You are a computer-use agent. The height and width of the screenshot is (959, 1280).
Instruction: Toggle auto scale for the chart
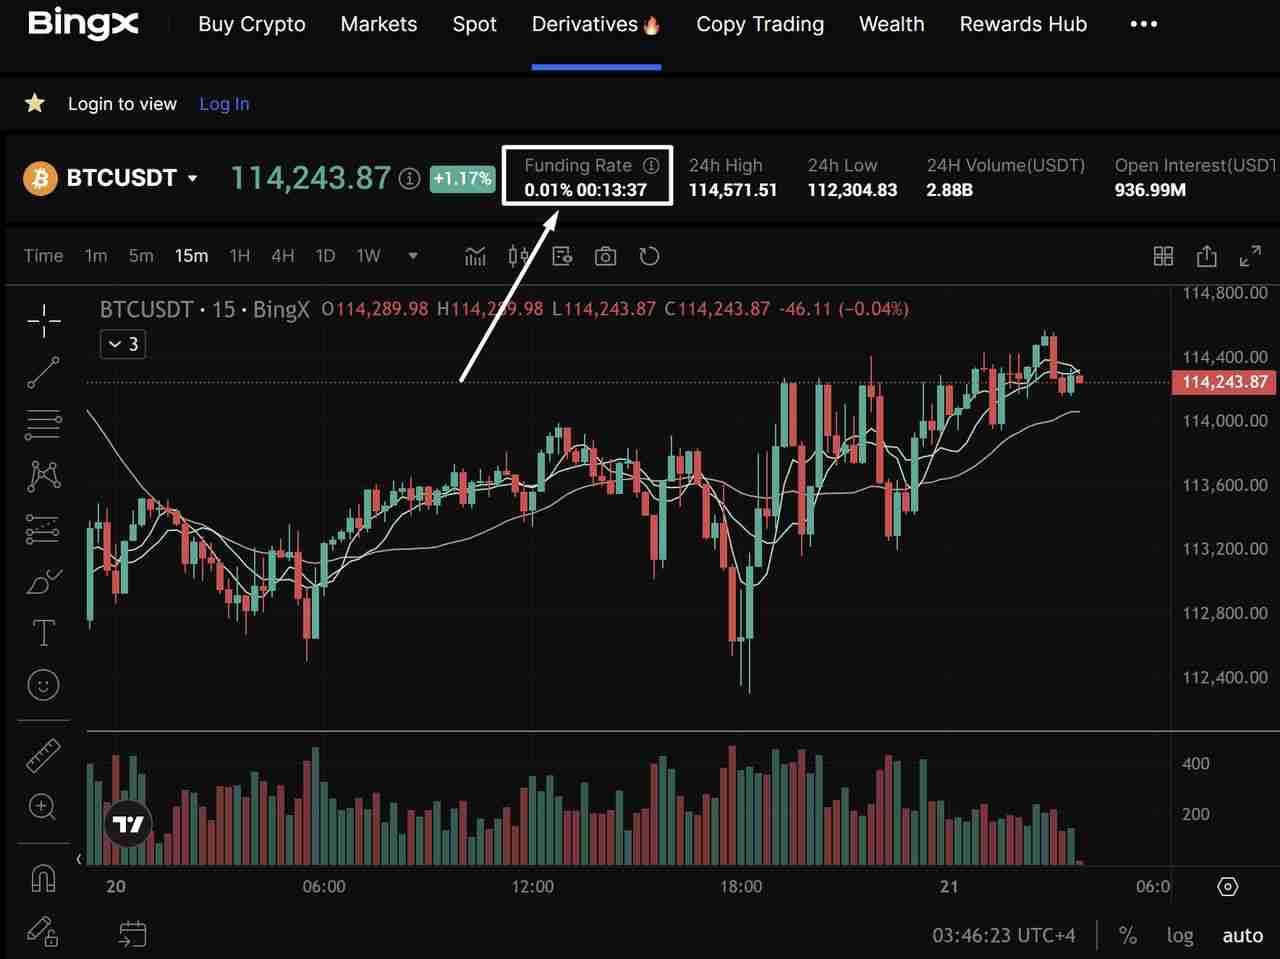point(1242,935)
